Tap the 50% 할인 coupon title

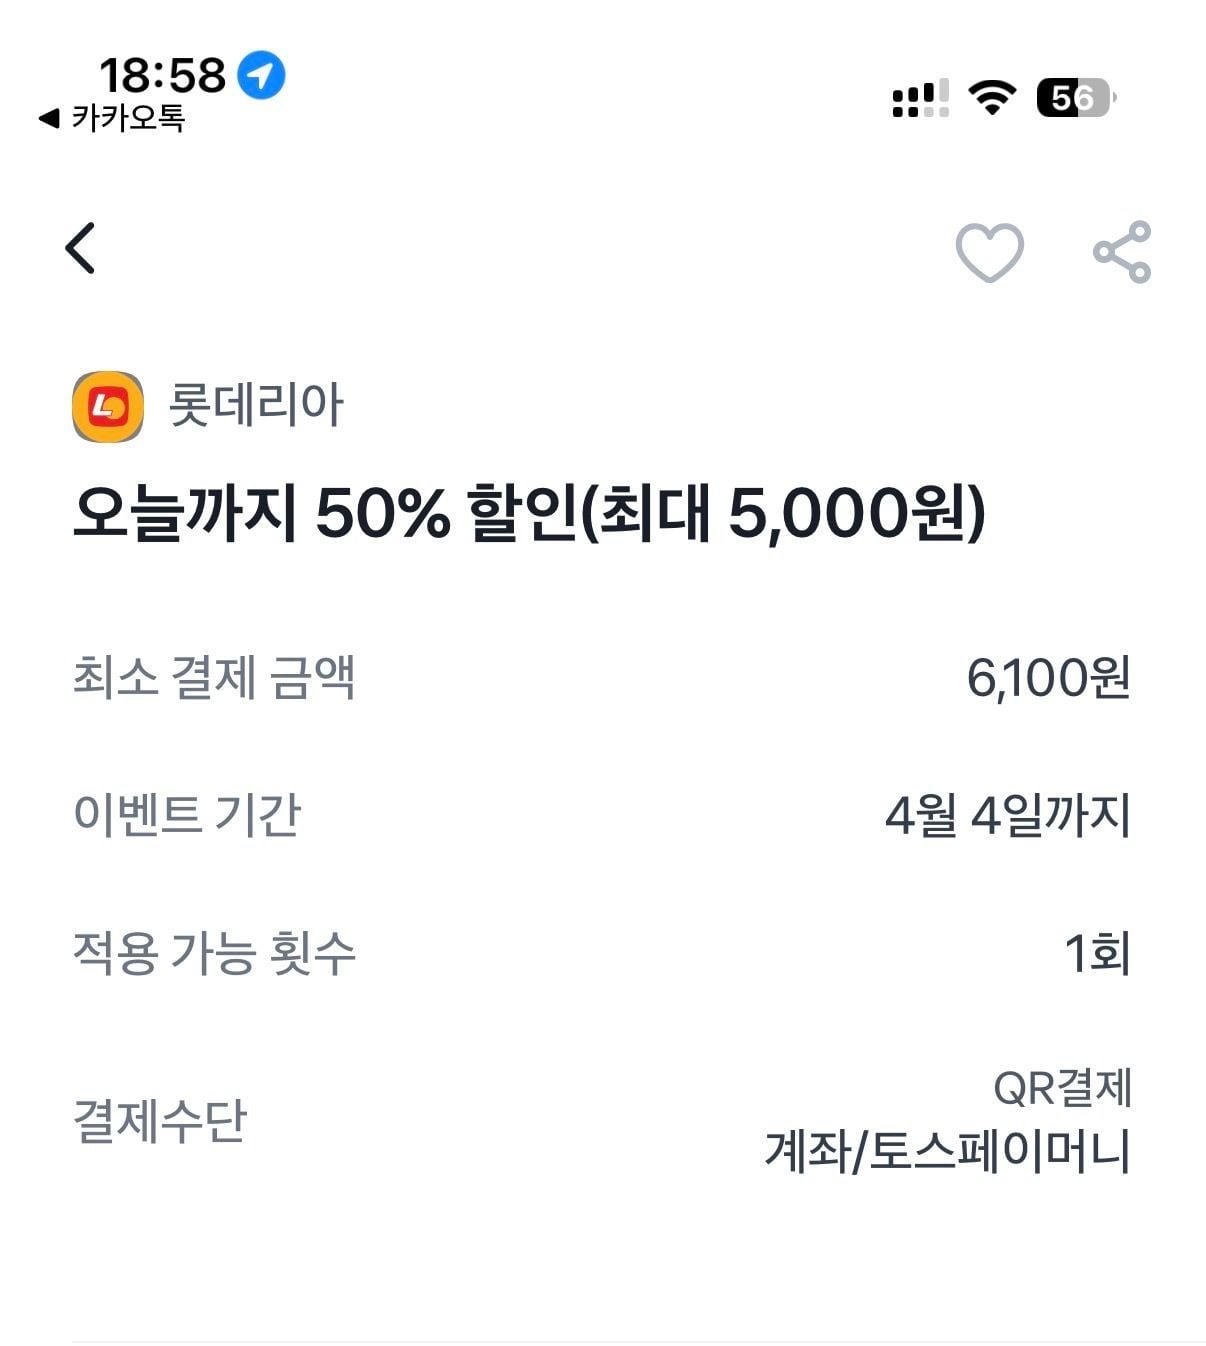click(x=529, y=514)
